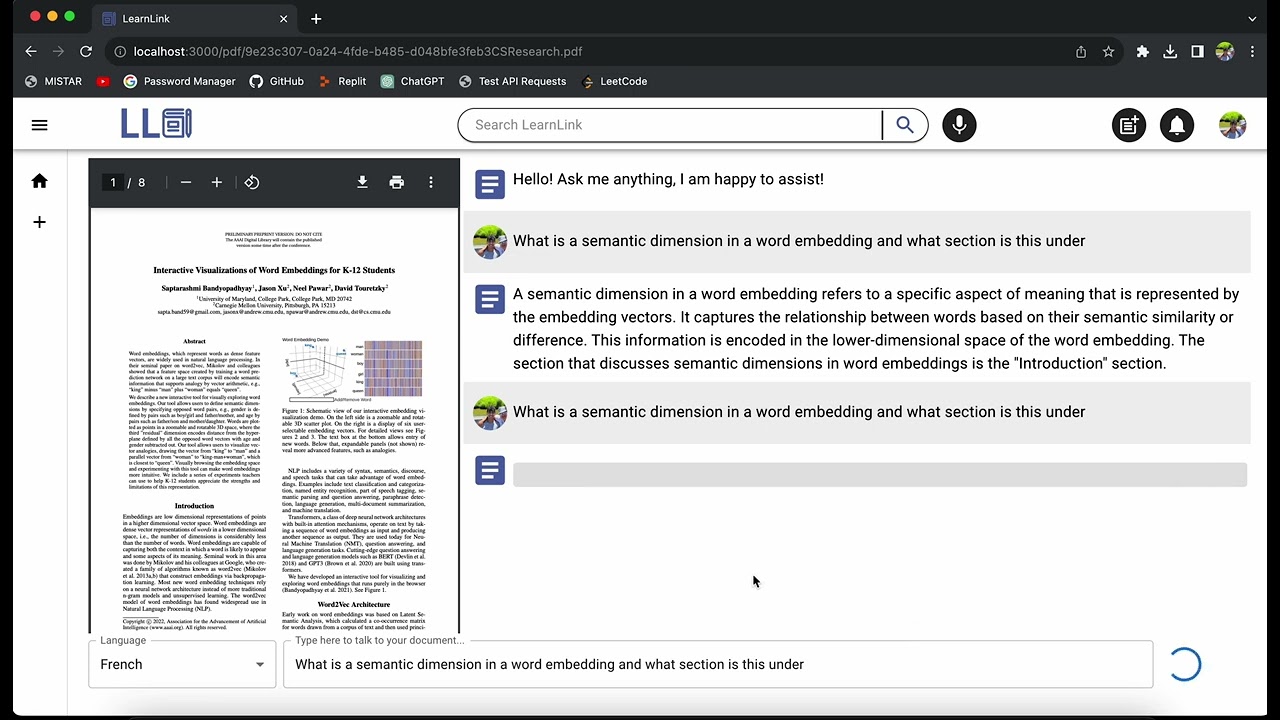Open the Replit bookmark
This screenshot has height=720, width=1280.
click(x=342, y=81)
